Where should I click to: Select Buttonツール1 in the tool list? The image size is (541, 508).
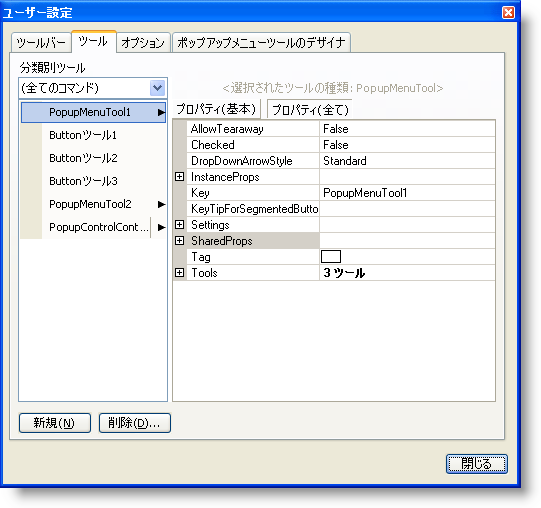(x=94, y=135)
